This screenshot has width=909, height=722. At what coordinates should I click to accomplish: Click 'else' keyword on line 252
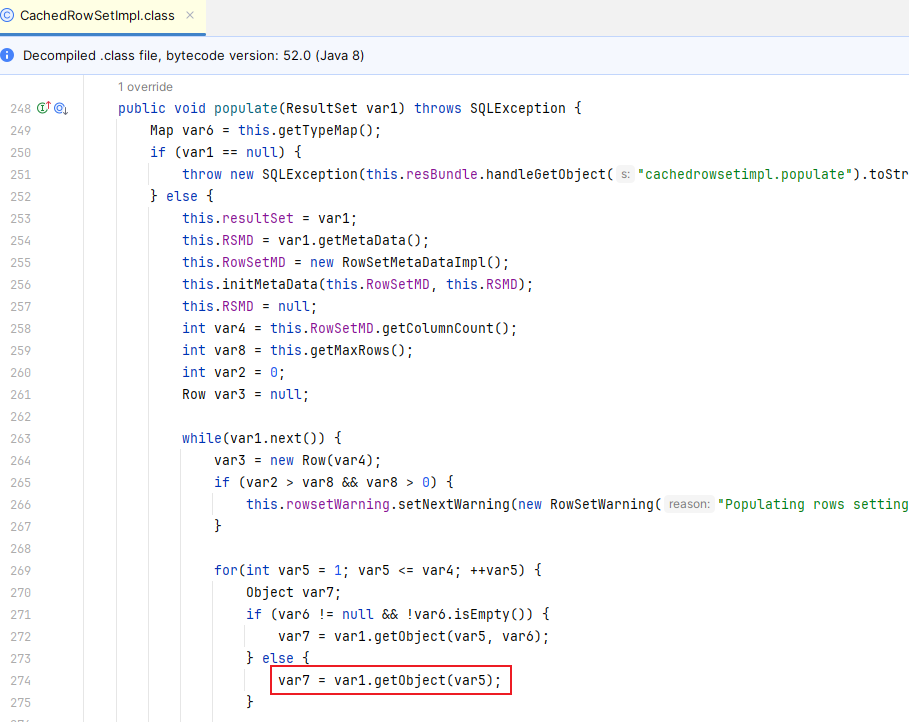(x=182, y=197)
